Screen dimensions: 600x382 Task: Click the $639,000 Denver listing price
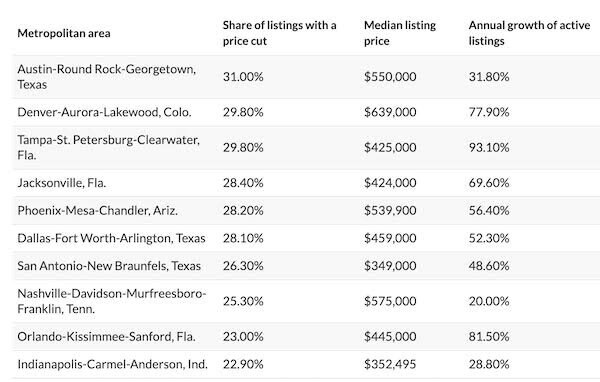[x=390, y=112]
